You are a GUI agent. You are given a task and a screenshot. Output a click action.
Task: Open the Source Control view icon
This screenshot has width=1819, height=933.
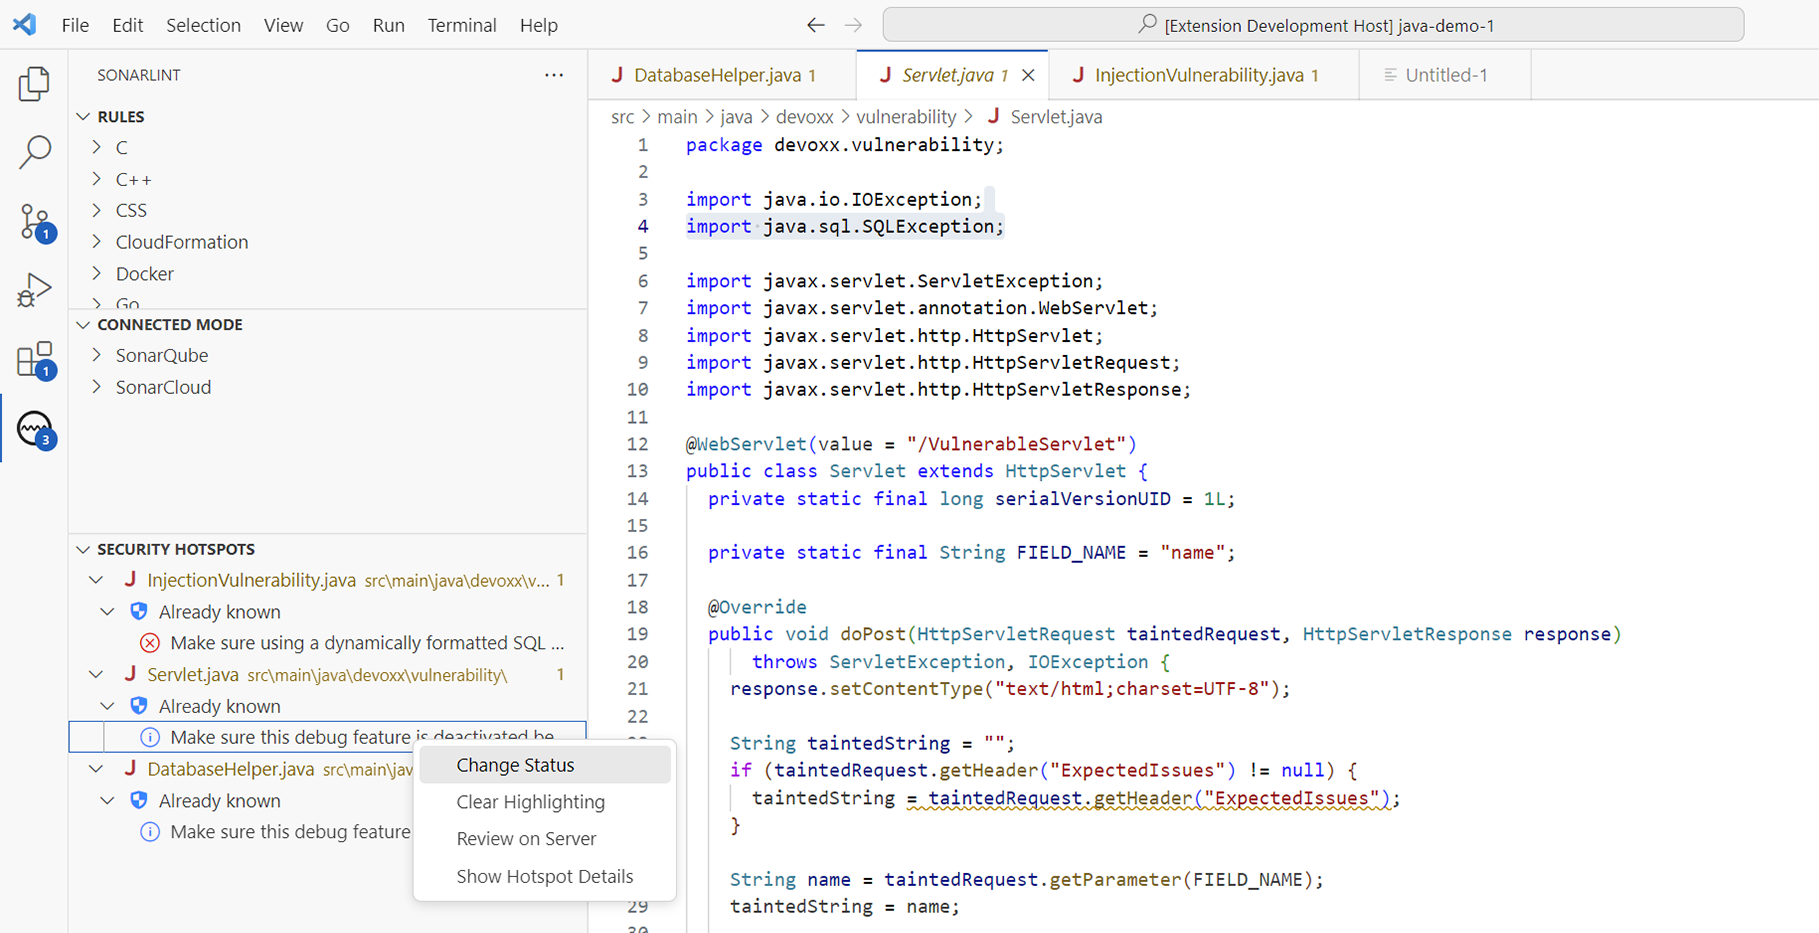[x=35, y=222]
